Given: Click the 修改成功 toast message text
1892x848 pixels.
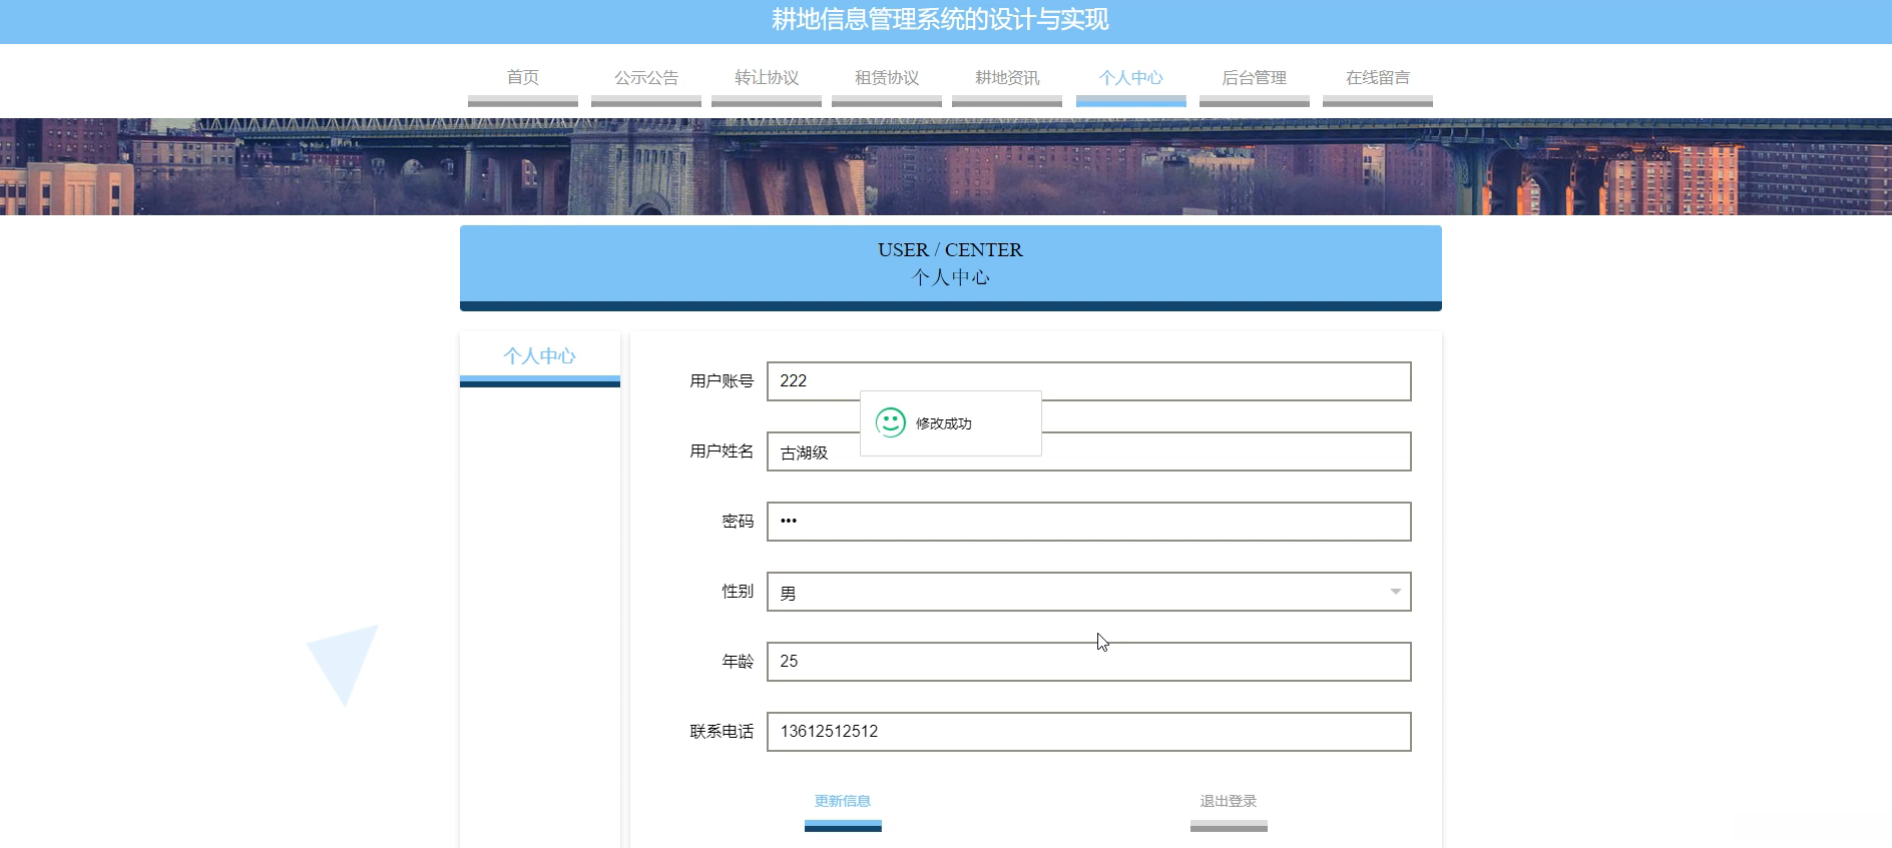Looking at the screenshot, I should coord(944,424).
